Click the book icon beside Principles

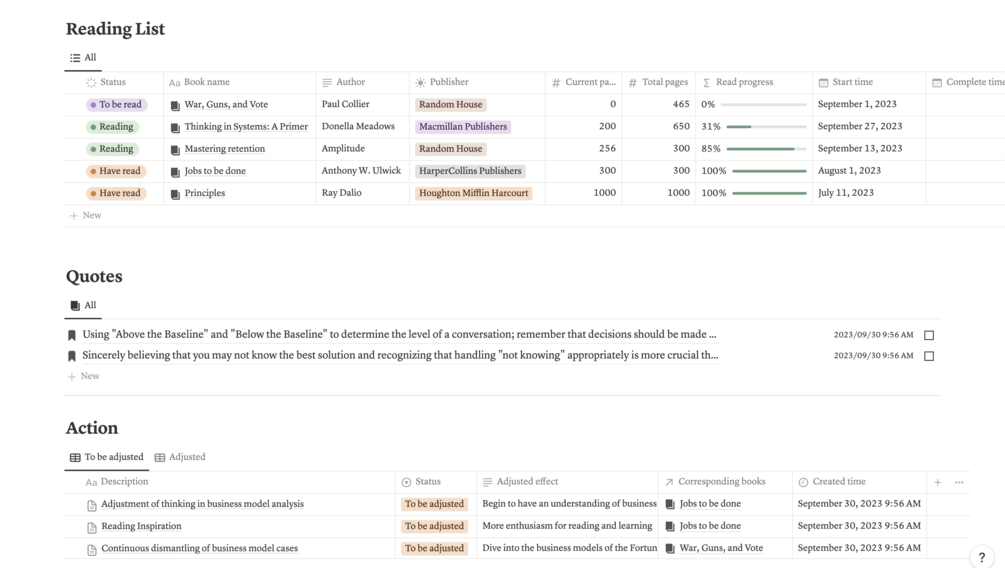coord(175,194)
